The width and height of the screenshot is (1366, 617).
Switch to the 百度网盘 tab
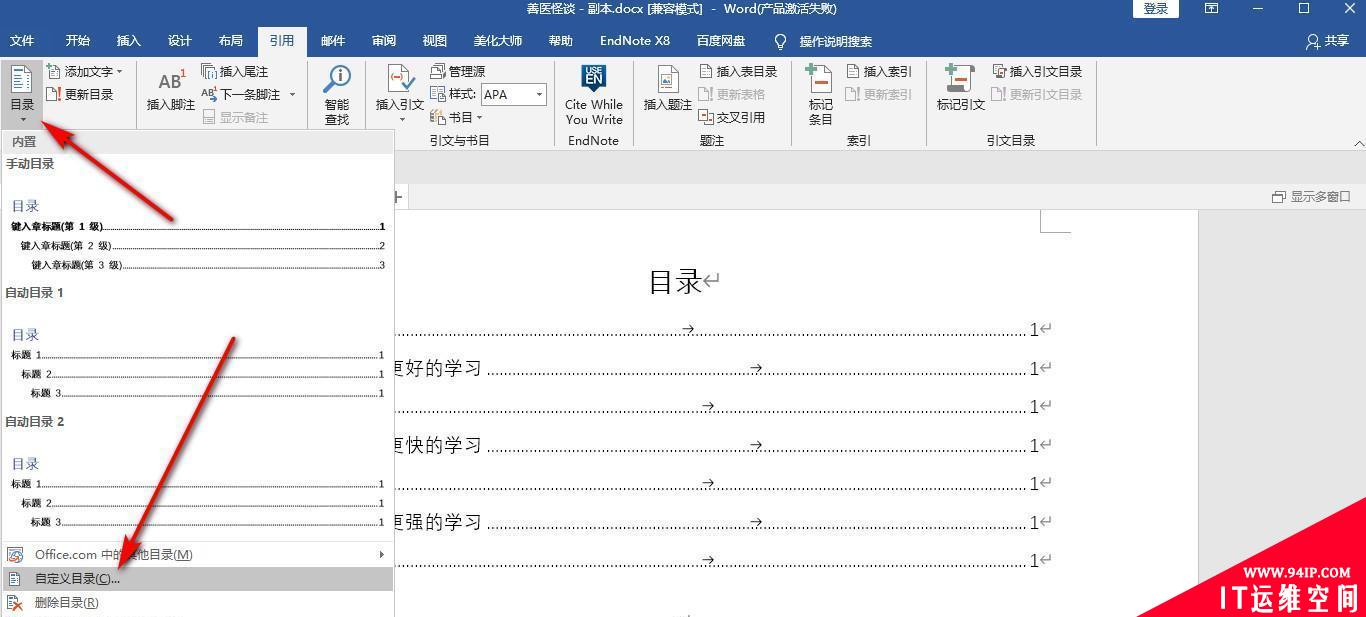pos(720,41)
